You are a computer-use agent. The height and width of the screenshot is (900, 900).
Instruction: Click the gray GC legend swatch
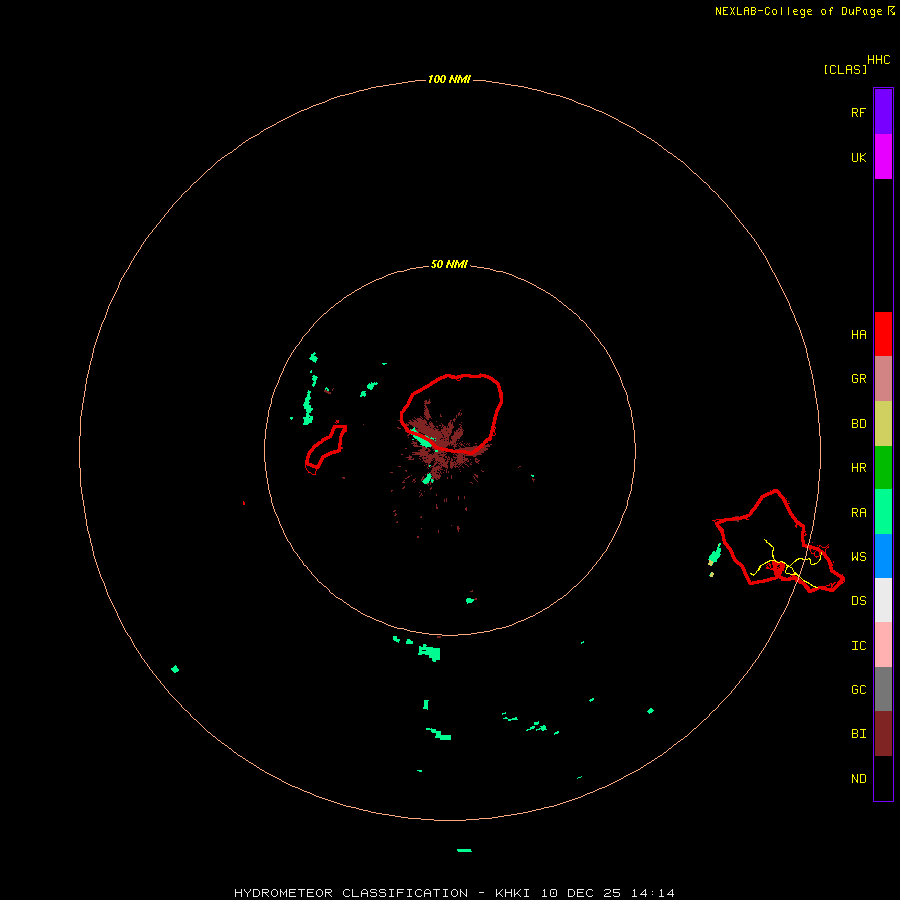tap(883, 689)
